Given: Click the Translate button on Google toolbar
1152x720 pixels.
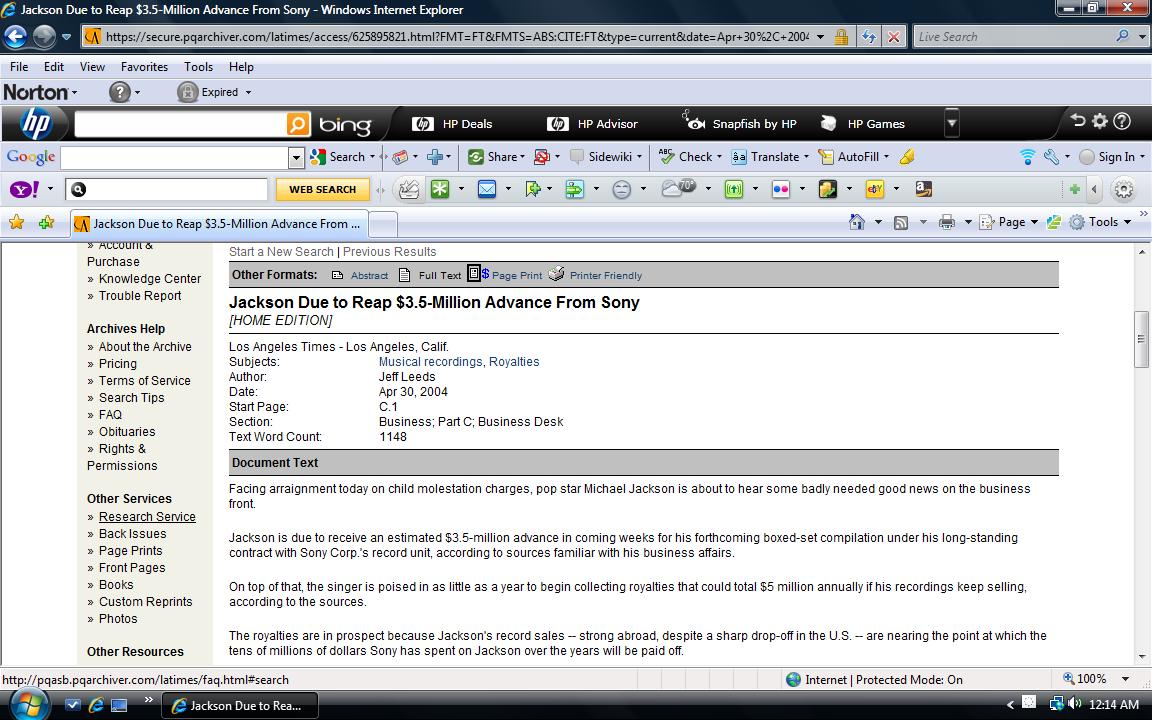Looking at the screenshot, I should tap(766, 156).
